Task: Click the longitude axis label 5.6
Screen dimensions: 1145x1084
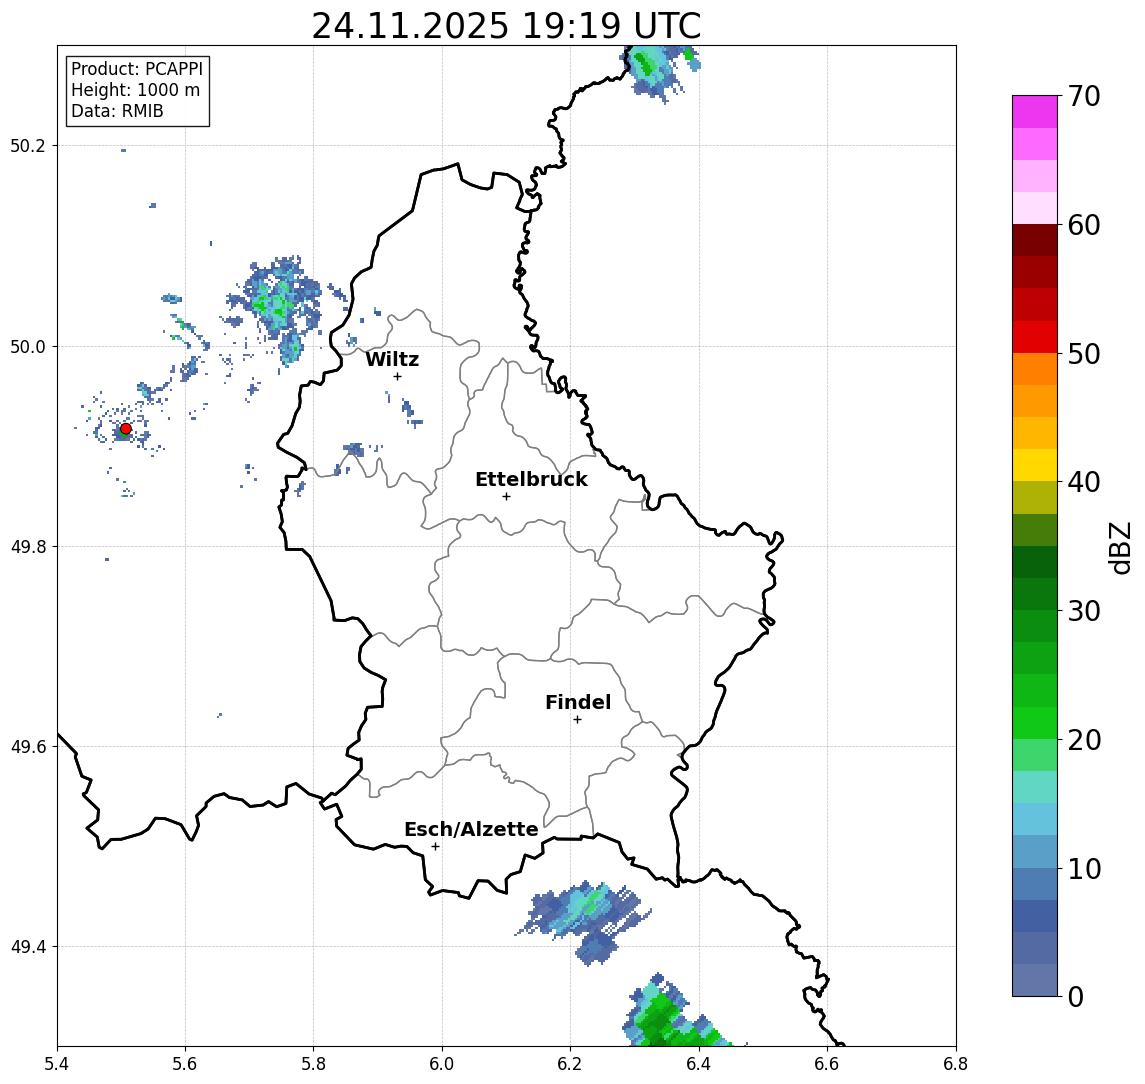Action: point(185,1064)
